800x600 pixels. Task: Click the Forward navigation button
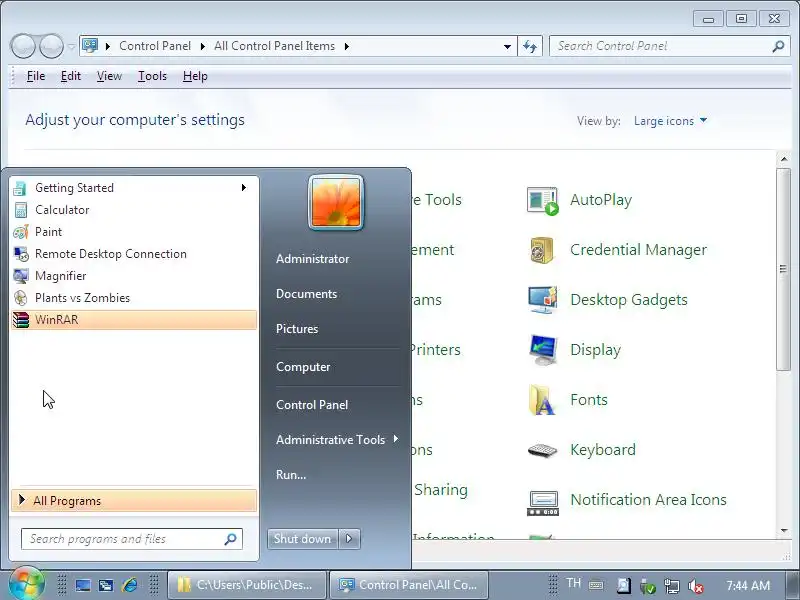52,46
